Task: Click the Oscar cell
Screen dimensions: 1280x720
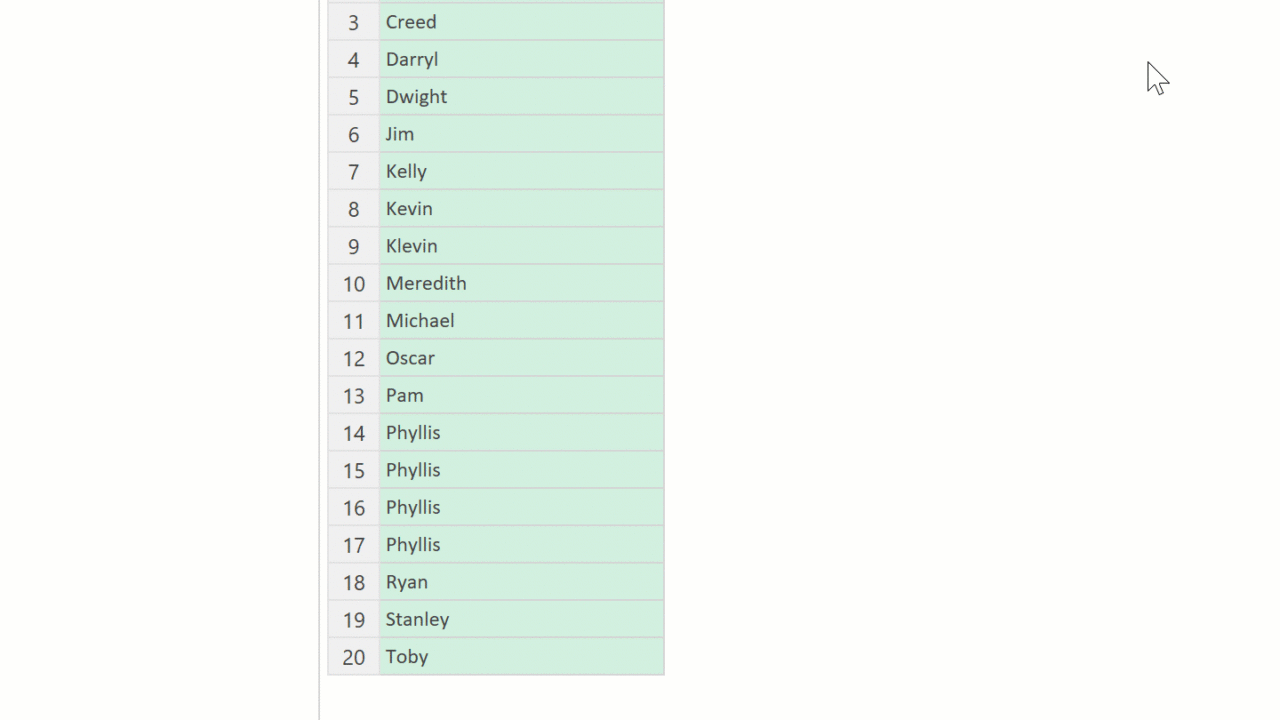Action: 521,358
